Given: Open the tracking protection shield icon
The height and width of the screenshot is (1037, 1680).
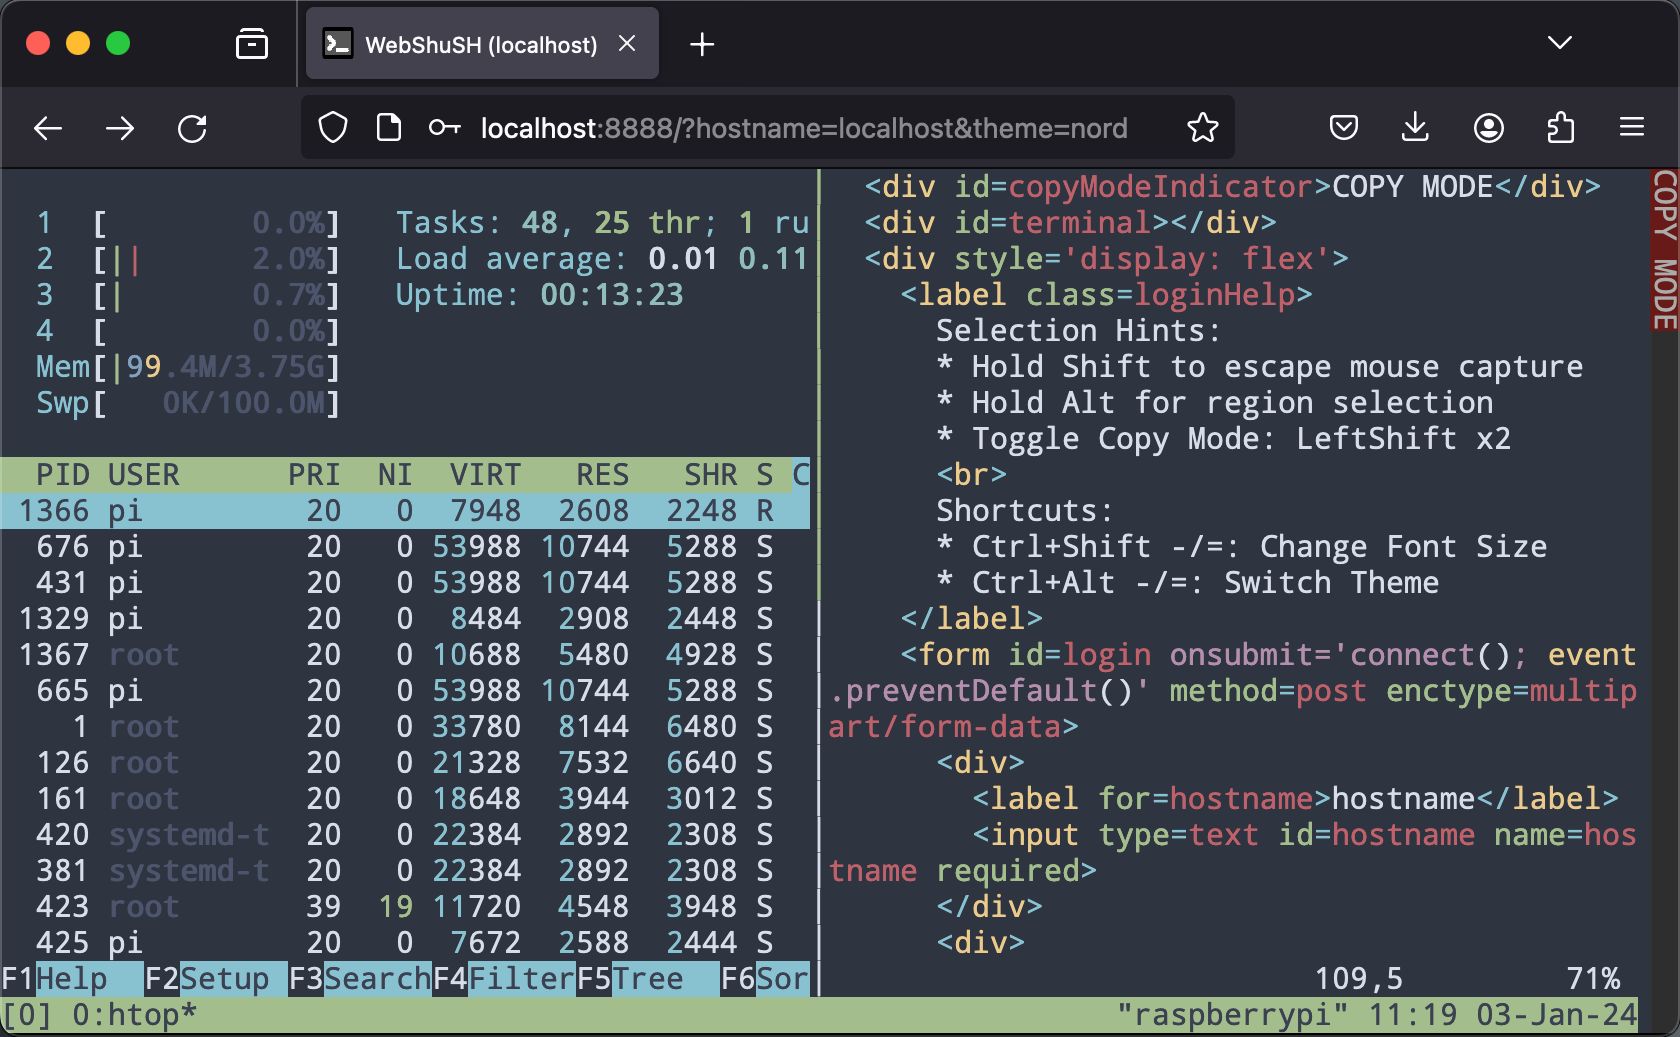Looking at the screenshot, I should (333, 128).
